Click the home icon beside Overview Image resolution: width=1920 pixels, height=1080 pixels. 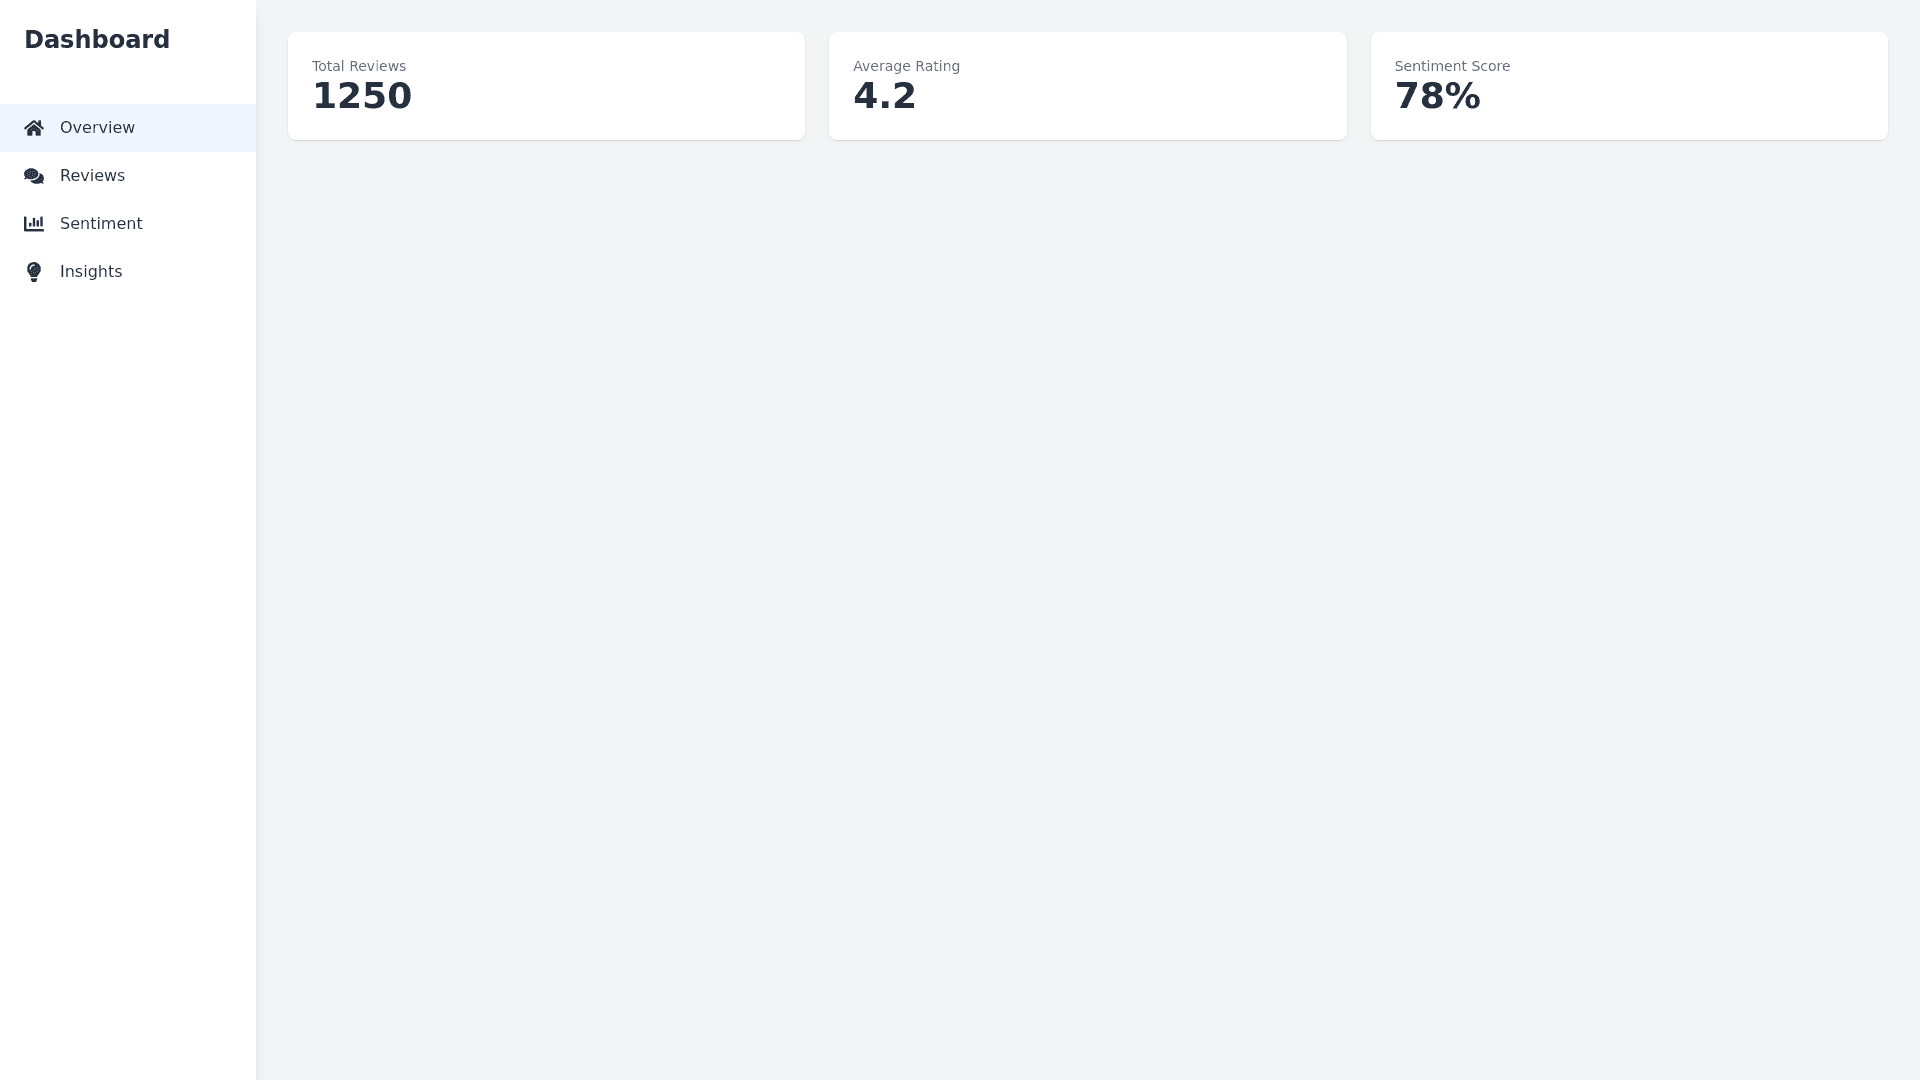(x=34, y=128)
